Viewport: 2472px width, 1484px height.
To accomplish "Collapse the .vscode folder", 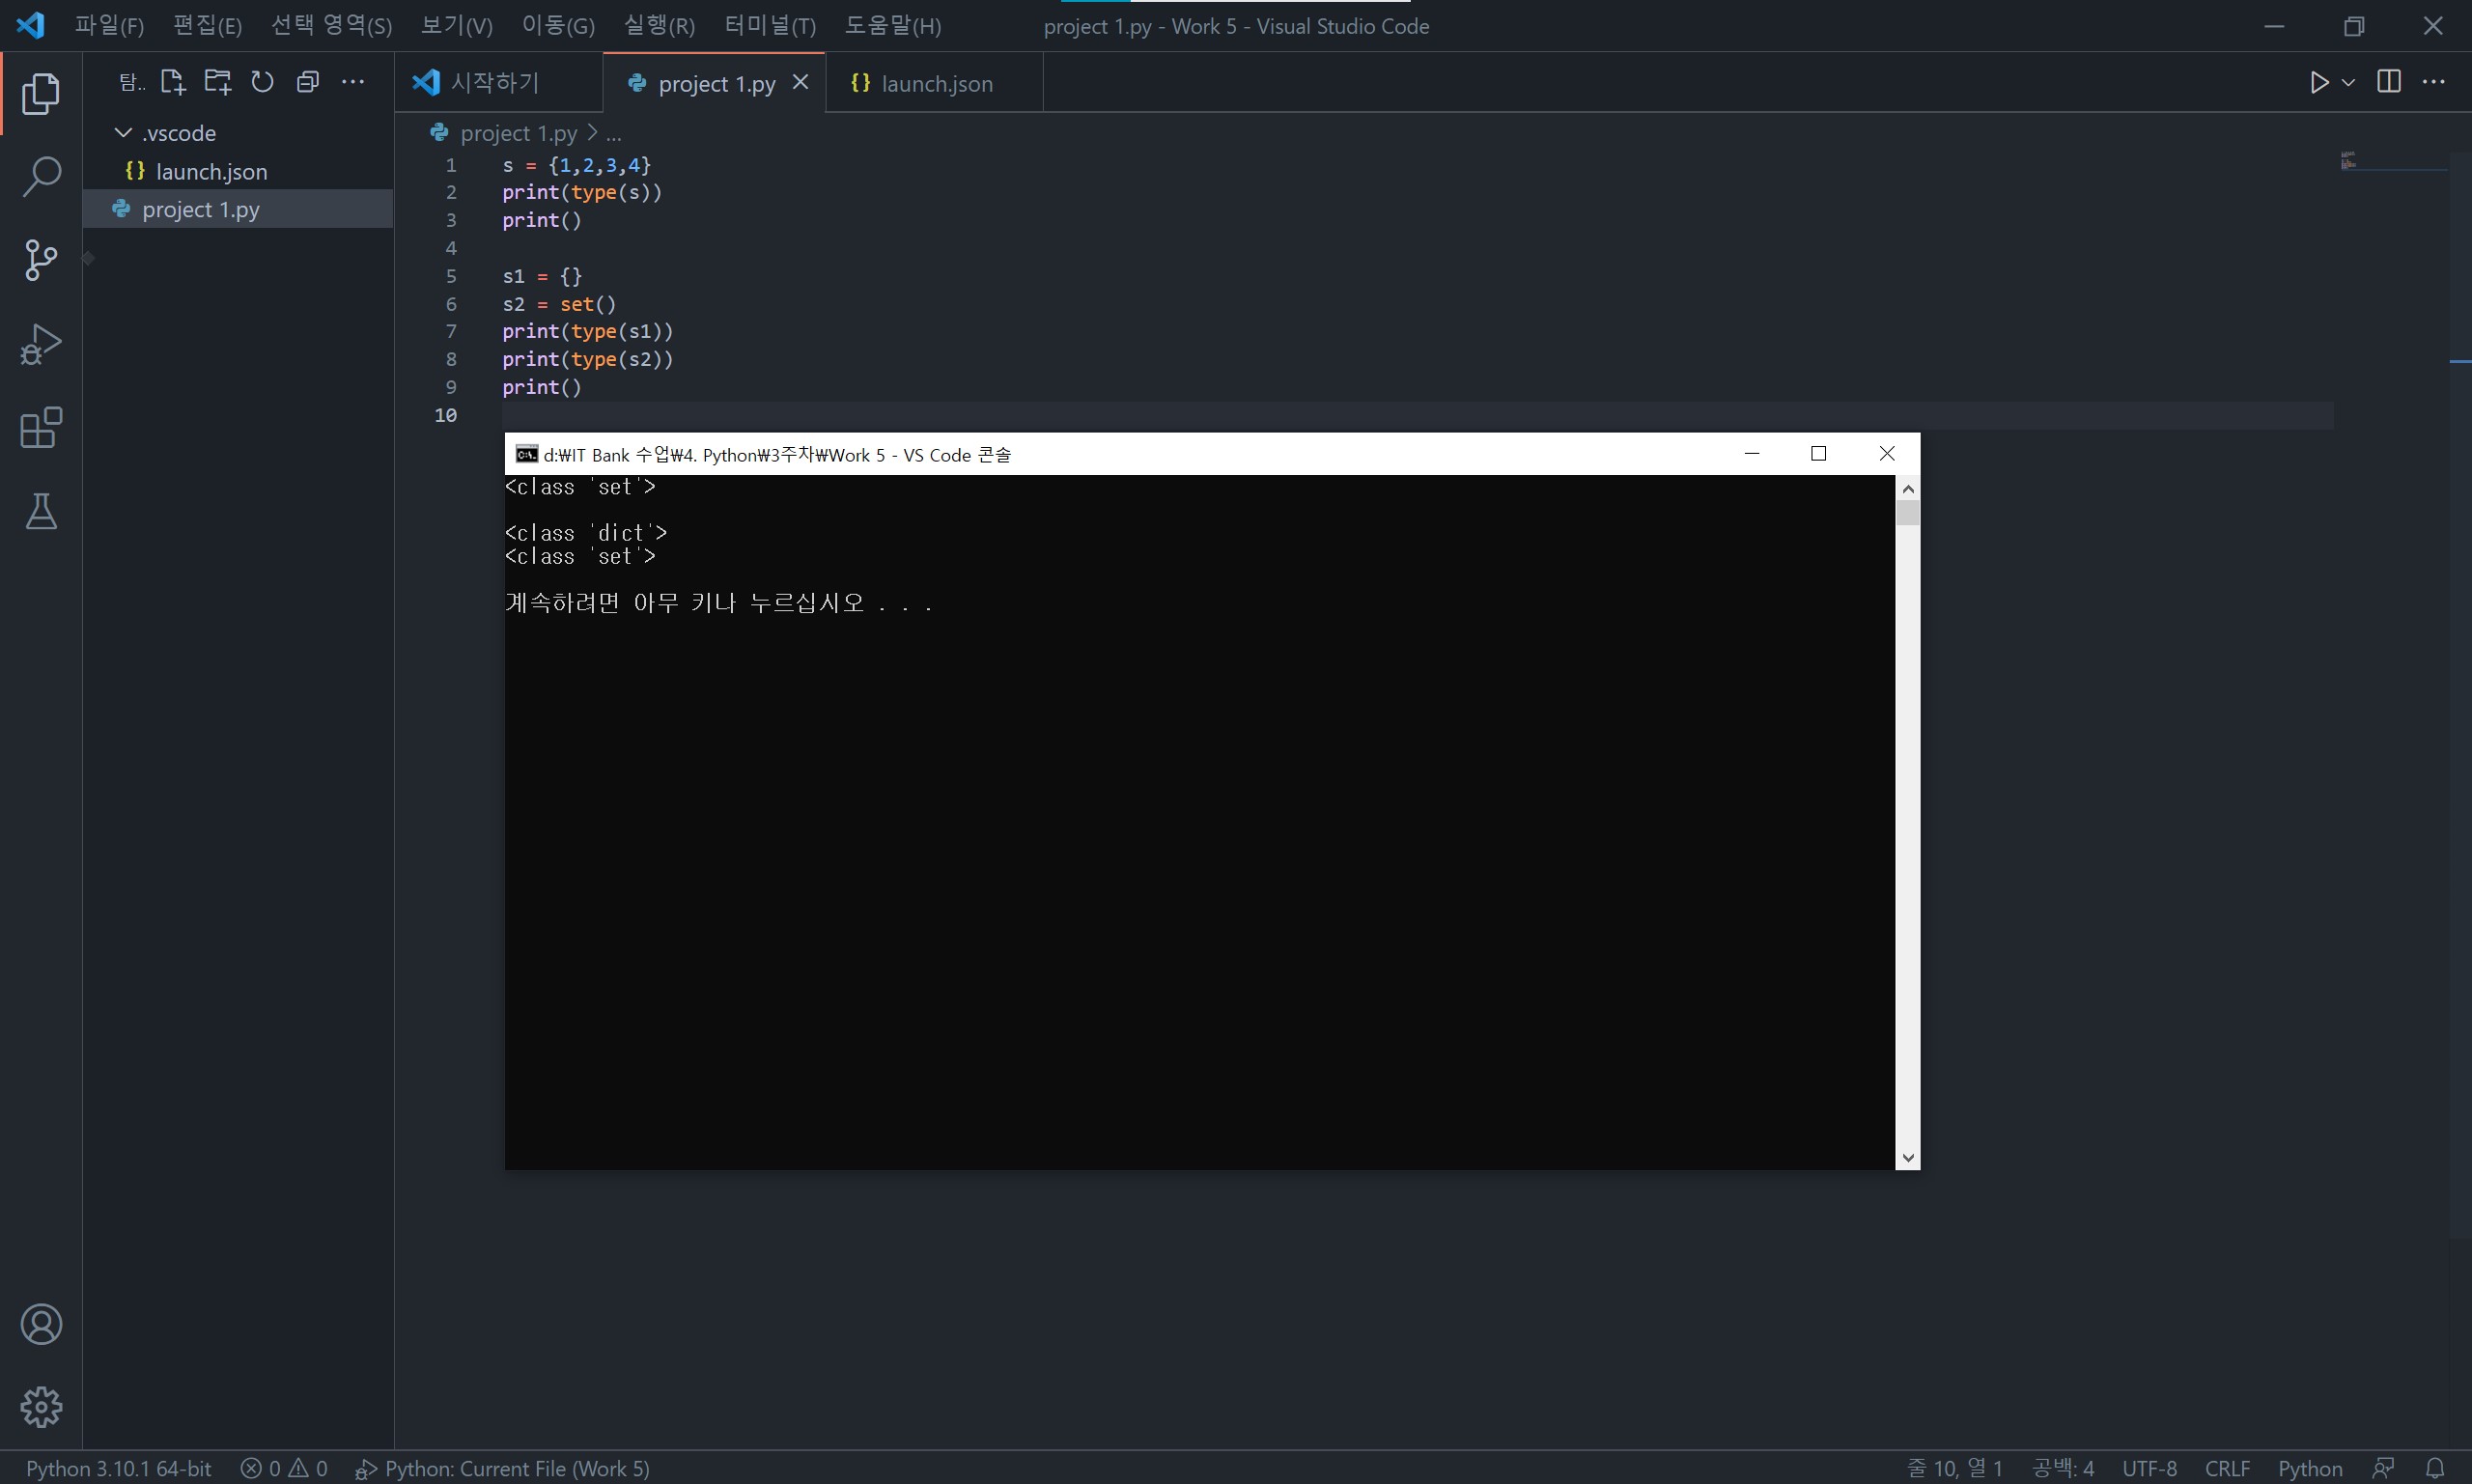I will pos(124,133).
